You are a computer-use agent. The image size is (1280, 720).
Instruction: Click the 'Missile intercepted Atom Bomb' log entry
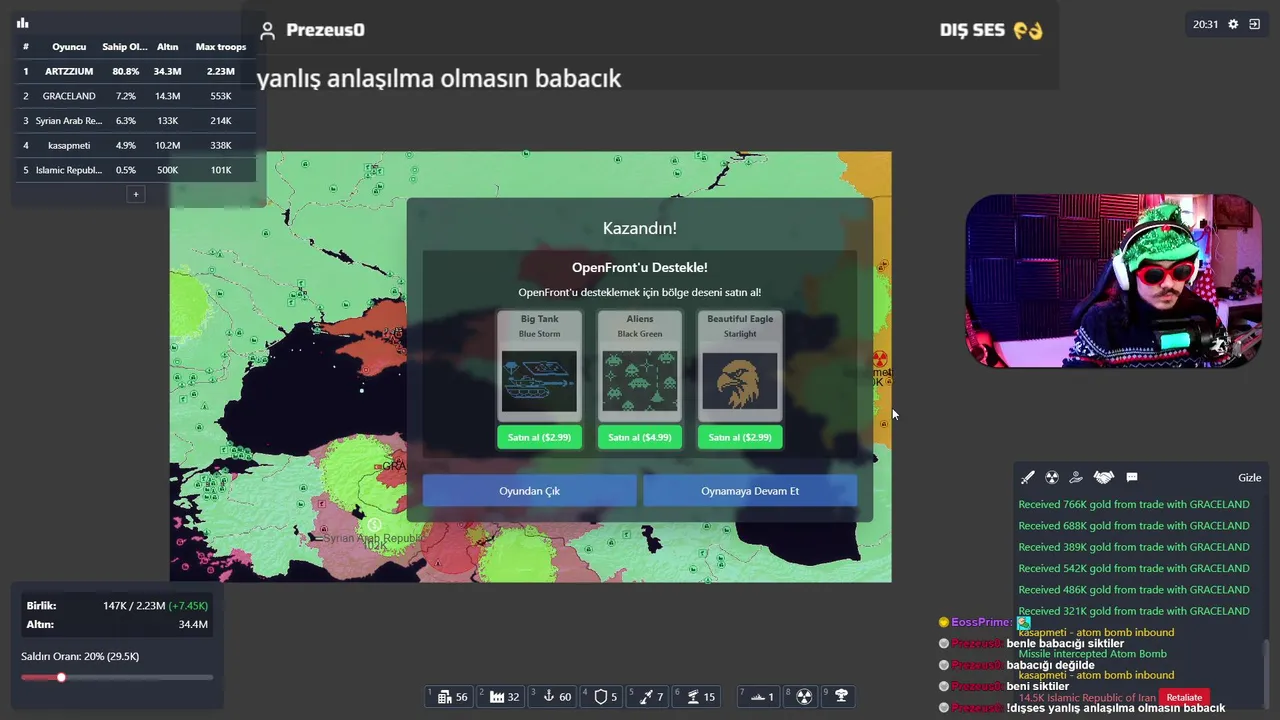coord(1092,654)
